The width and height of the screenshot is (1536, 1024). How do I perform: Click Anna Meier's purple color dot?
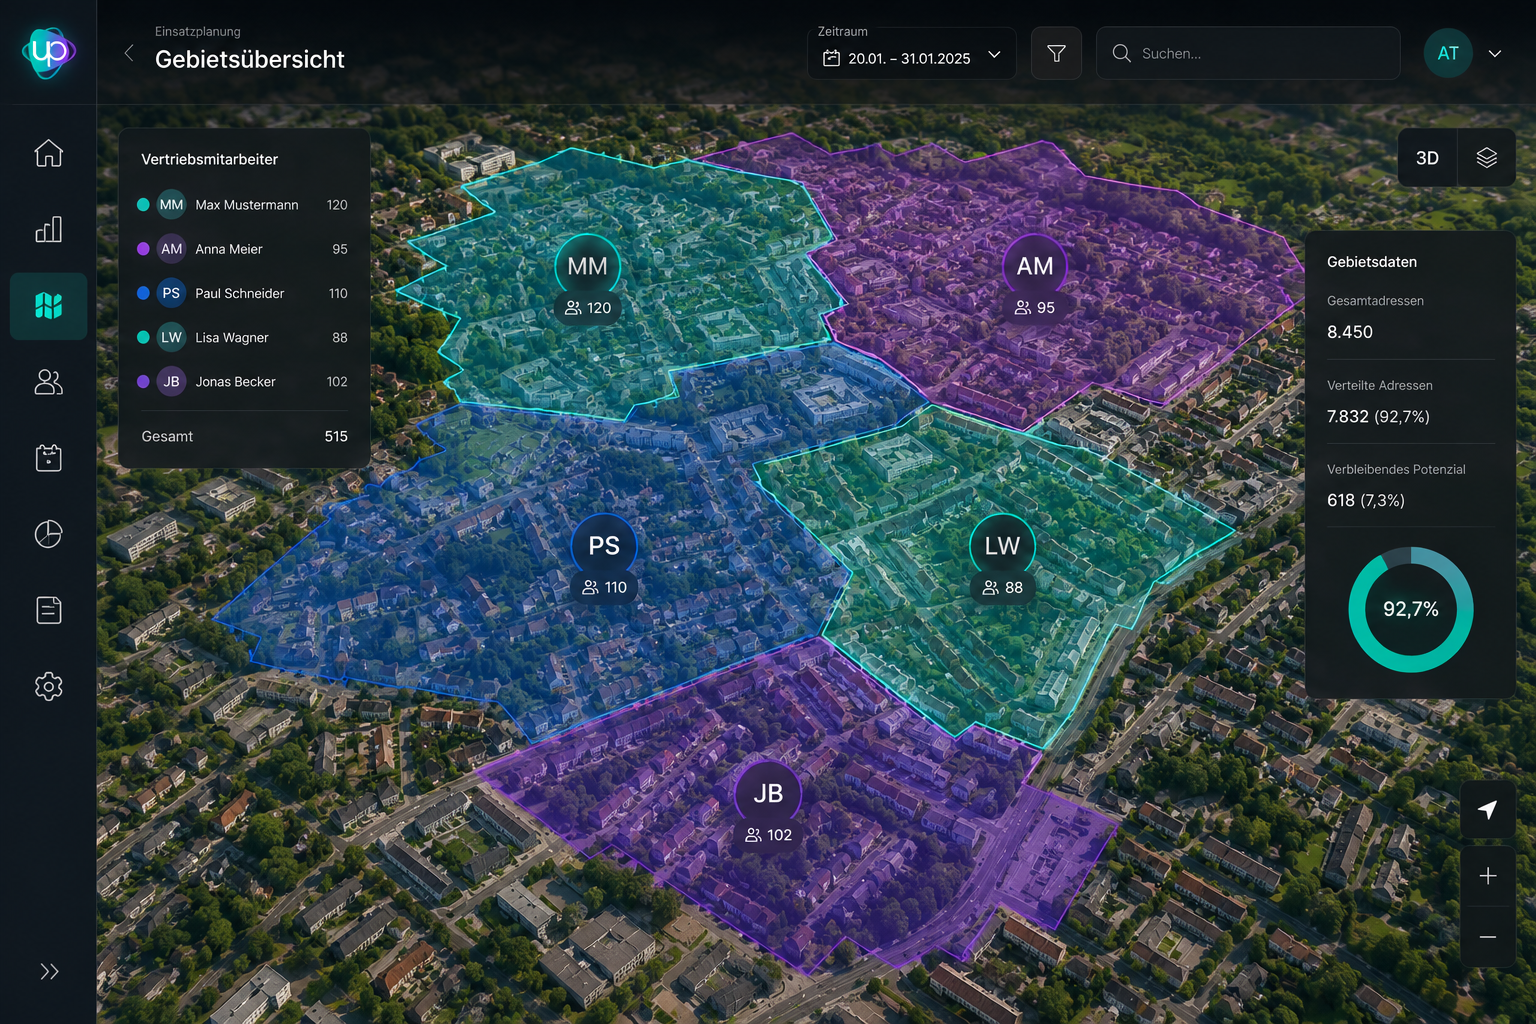pos(143,249)
